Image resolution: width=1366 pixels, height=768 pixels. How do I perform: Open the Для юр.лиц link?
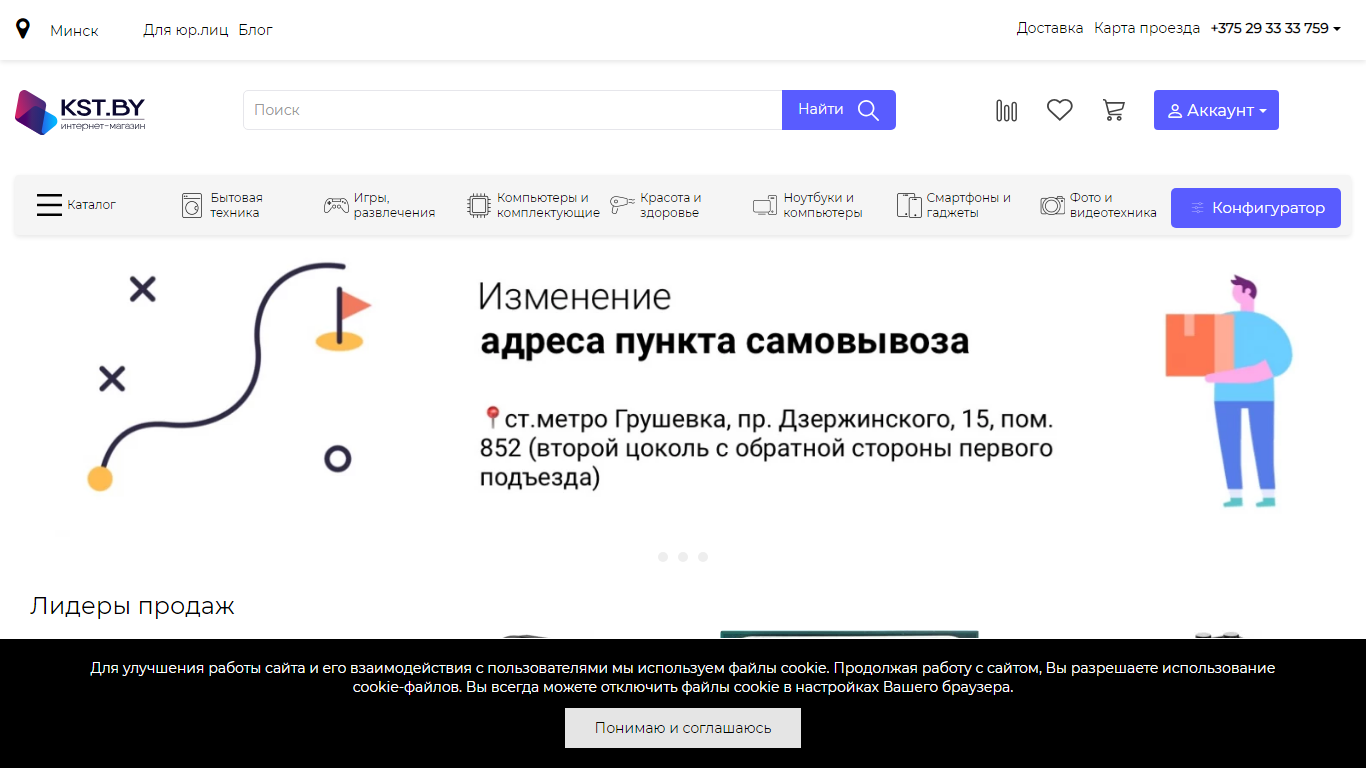coord(186,30)
